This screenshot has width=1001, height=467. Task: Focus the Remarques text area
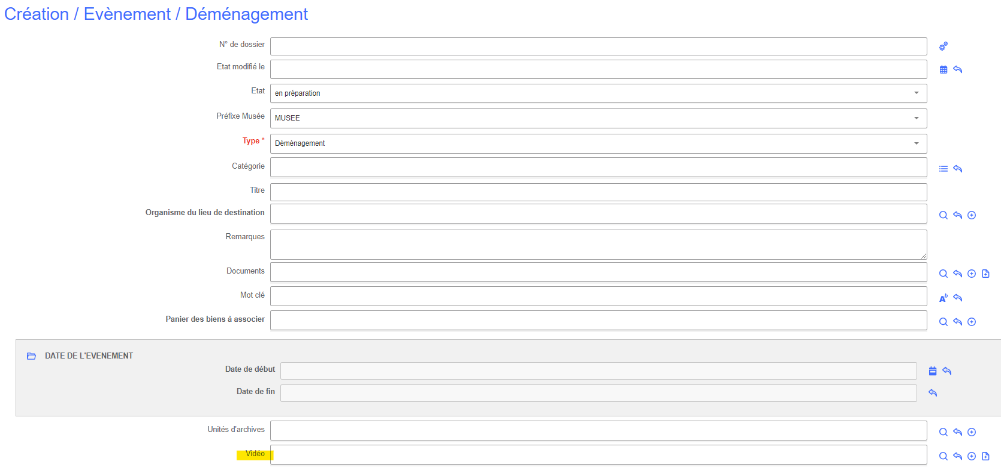pos(598,244)
